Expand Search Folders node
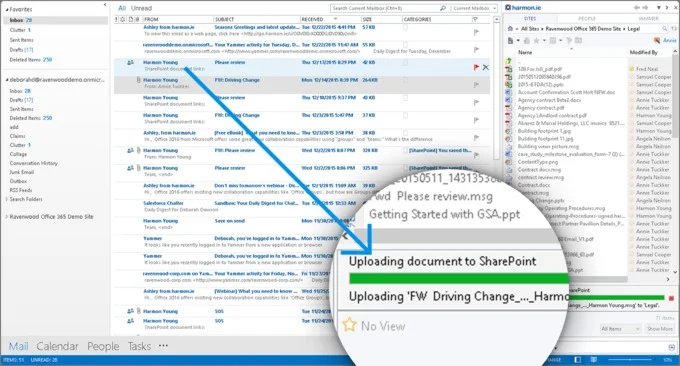 click(7, 199)
